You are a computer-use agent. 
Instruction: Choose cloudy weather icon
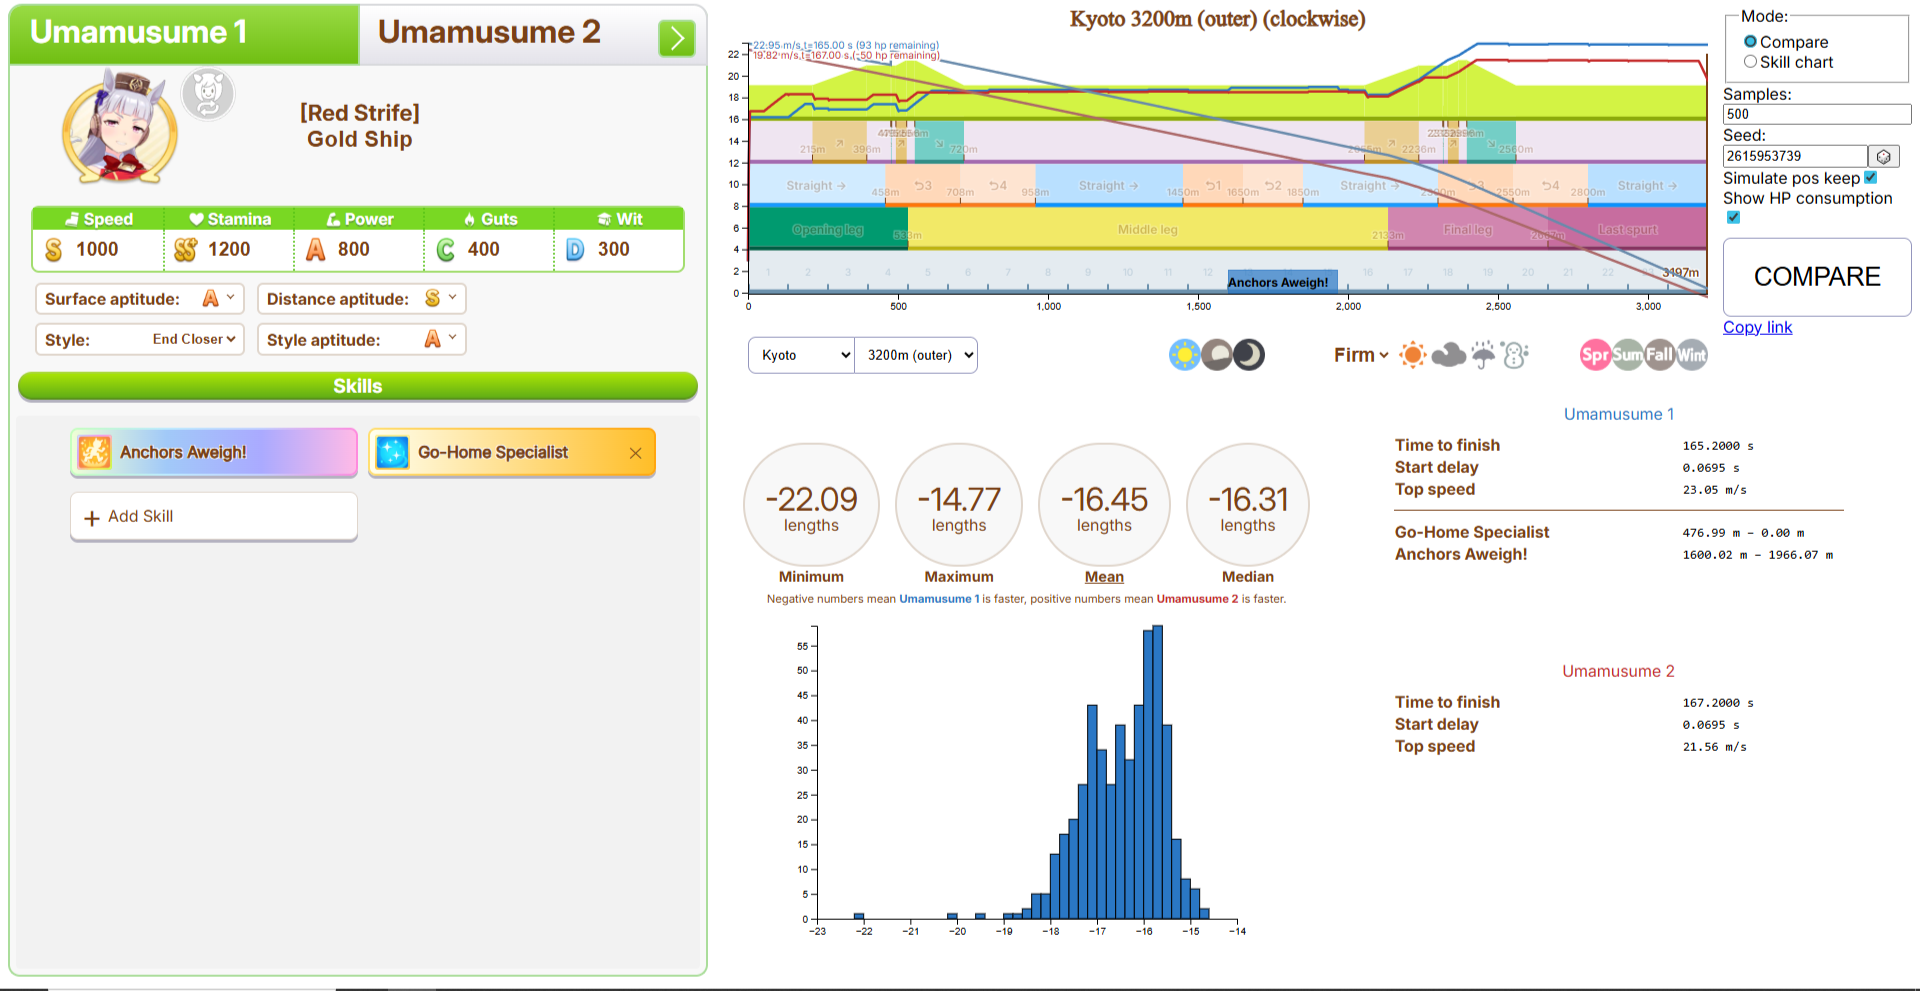[x=1448, y=355]
